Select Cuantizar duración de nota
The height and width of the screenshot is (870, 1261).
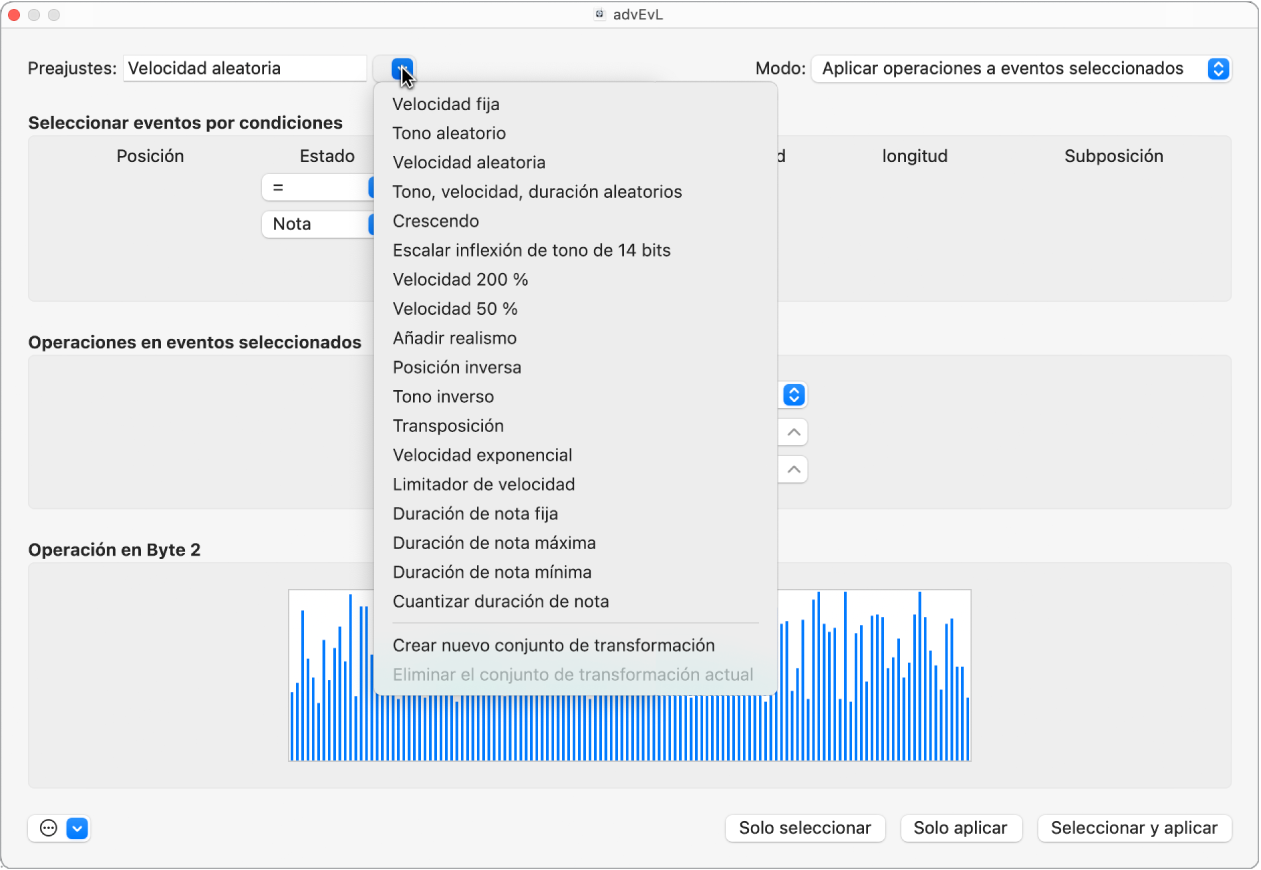pos(501,601)
